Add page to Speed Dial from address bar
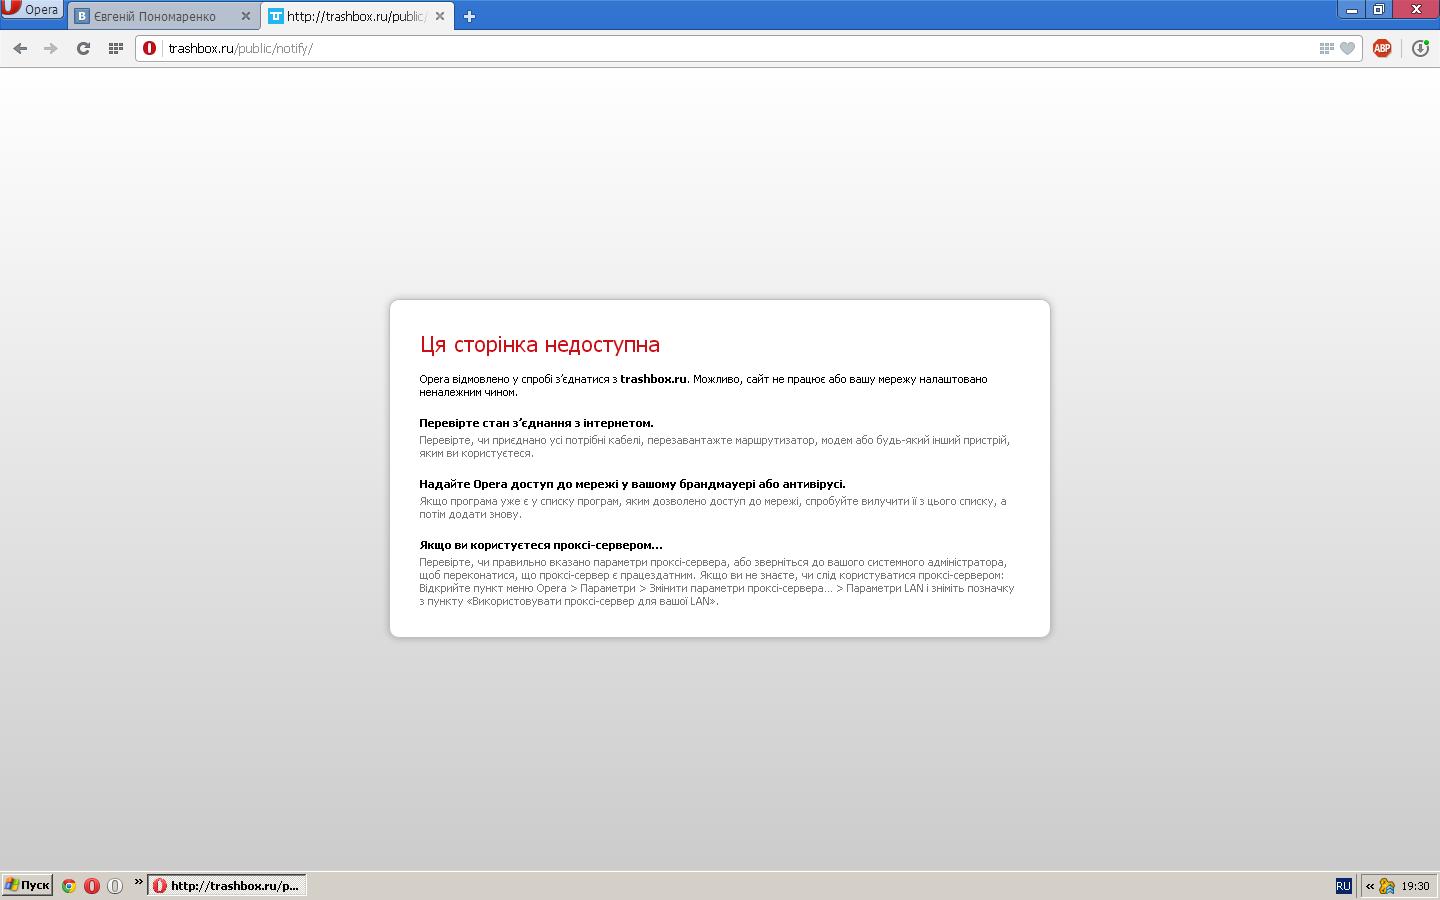Screen dimensions: 1440x900 click(x=1326, y=48)
